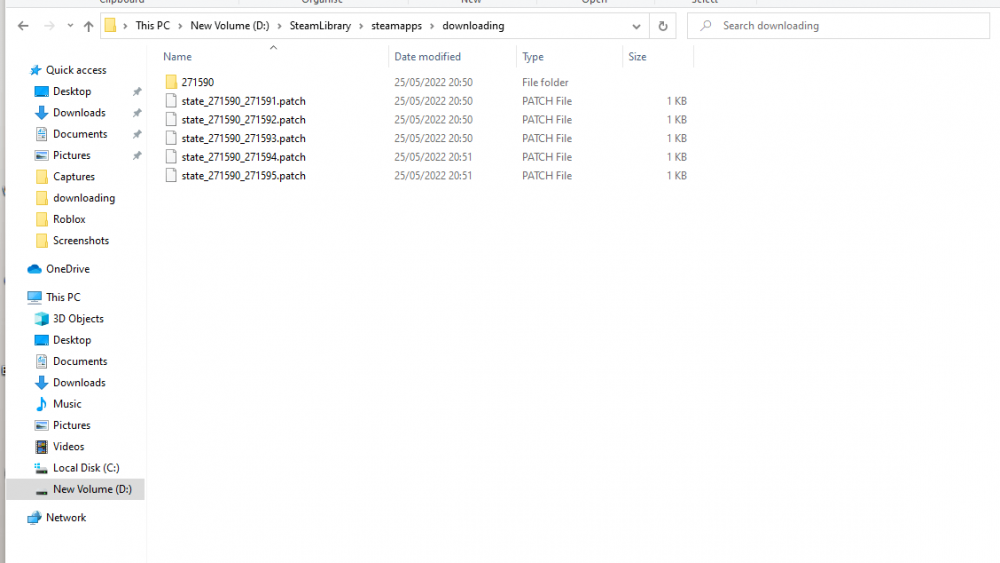Click the New Volume (D:) drive icon

click(41, 491)
